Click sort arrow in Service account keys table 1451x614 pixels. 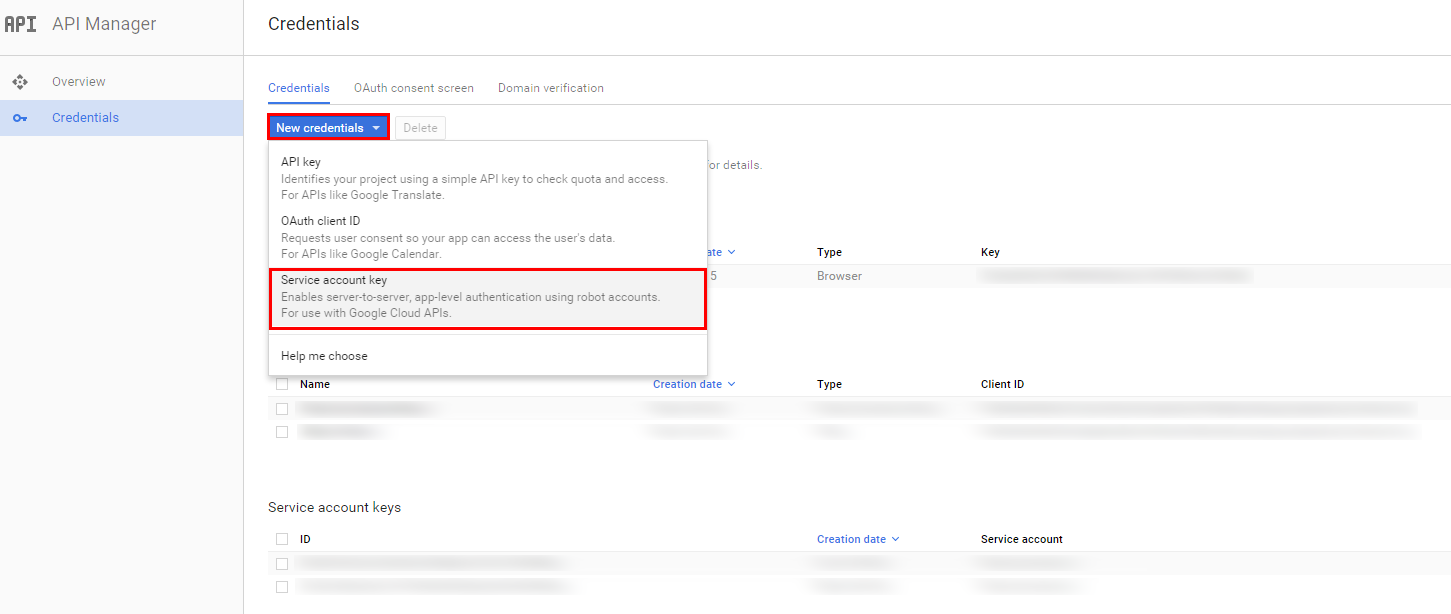[x=895, y=539]
